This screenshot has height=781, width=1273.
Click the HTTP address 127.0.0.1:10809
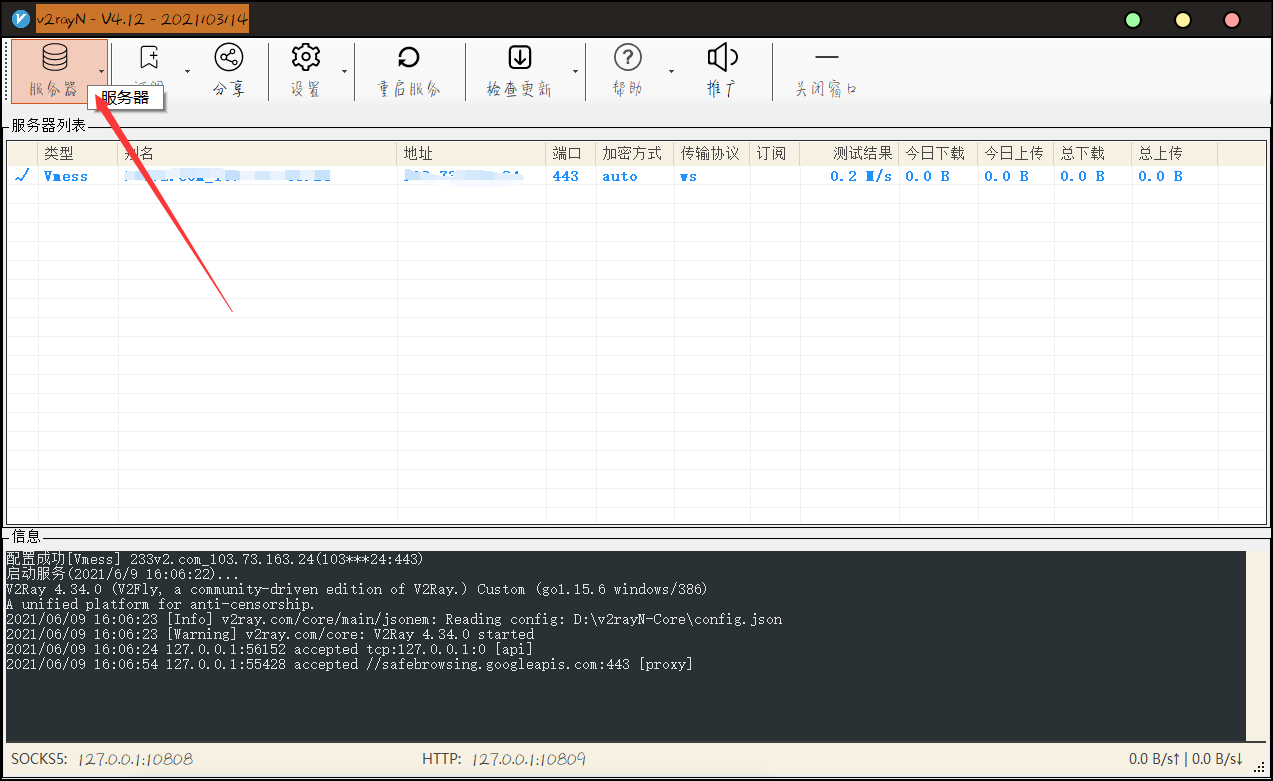(x=529, y=759)
